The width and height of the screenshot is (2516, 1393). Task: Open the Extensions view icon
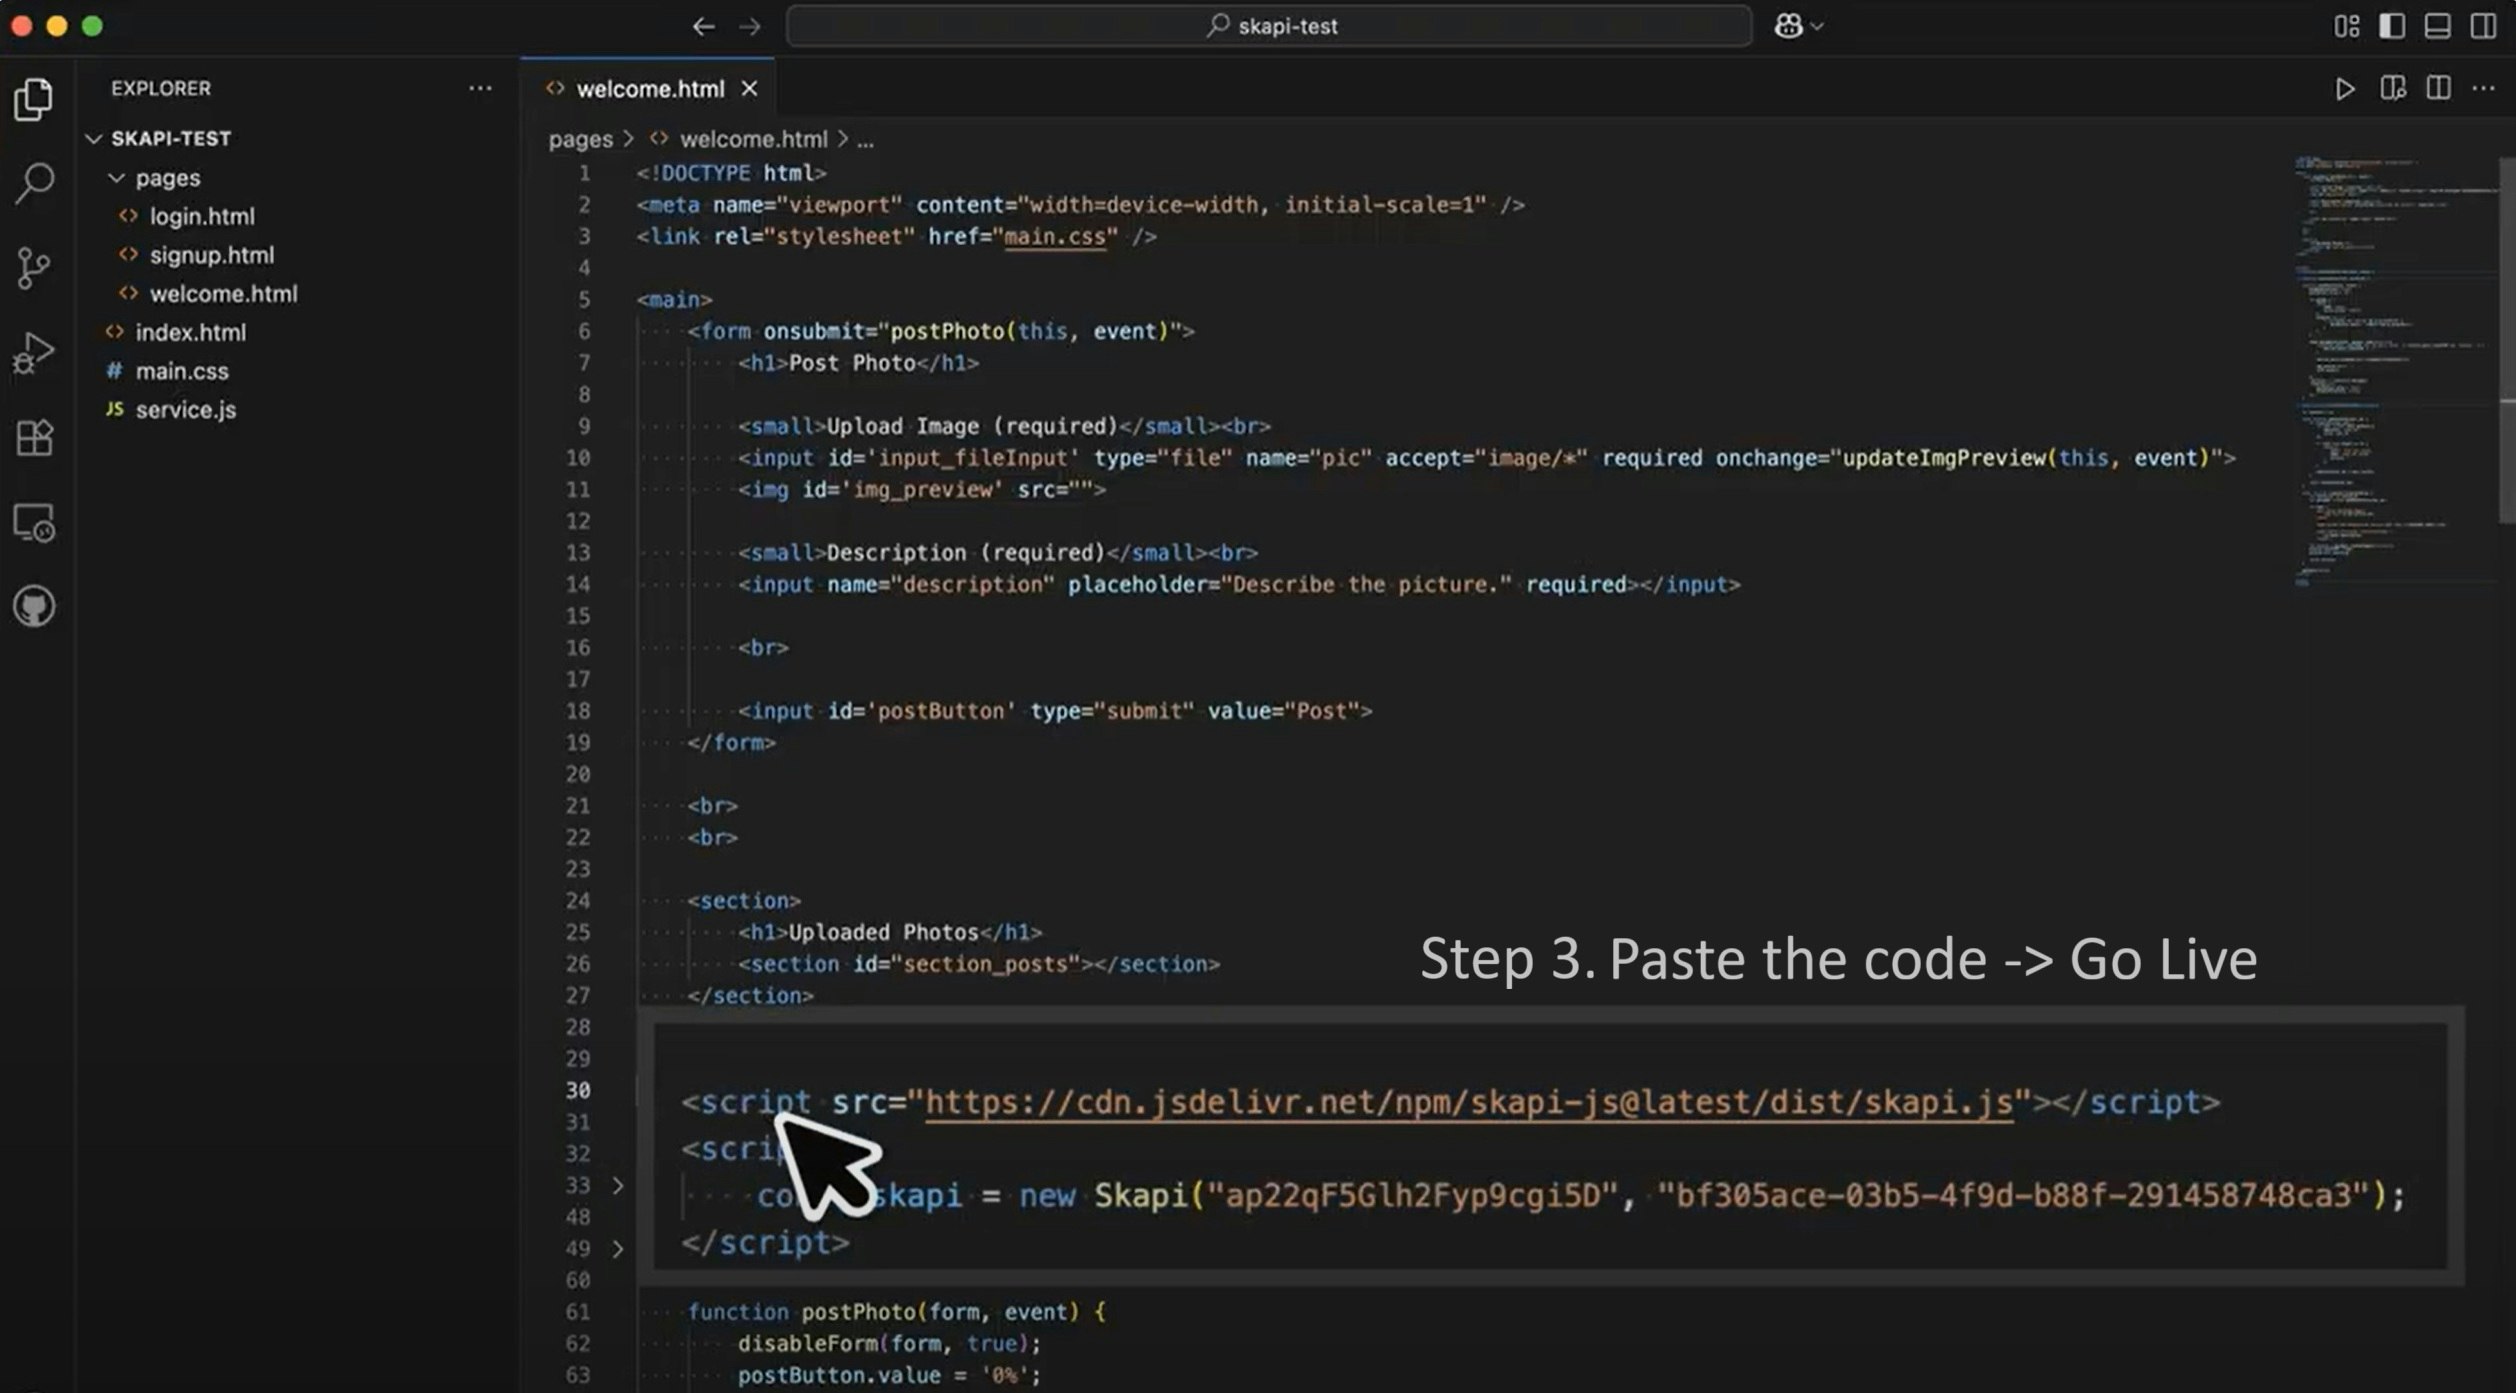pyautogui.click(x=34, y=438)
